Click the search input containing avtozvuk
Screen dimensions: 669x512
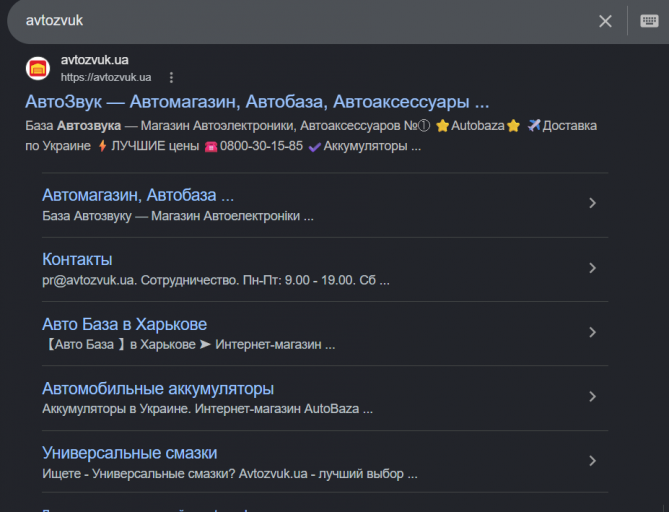299,20
